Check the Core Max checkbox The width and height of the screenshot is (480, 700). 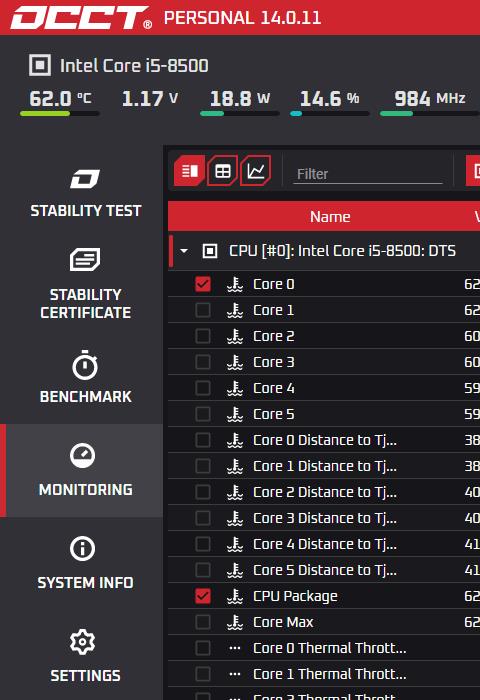click(203, 622)
